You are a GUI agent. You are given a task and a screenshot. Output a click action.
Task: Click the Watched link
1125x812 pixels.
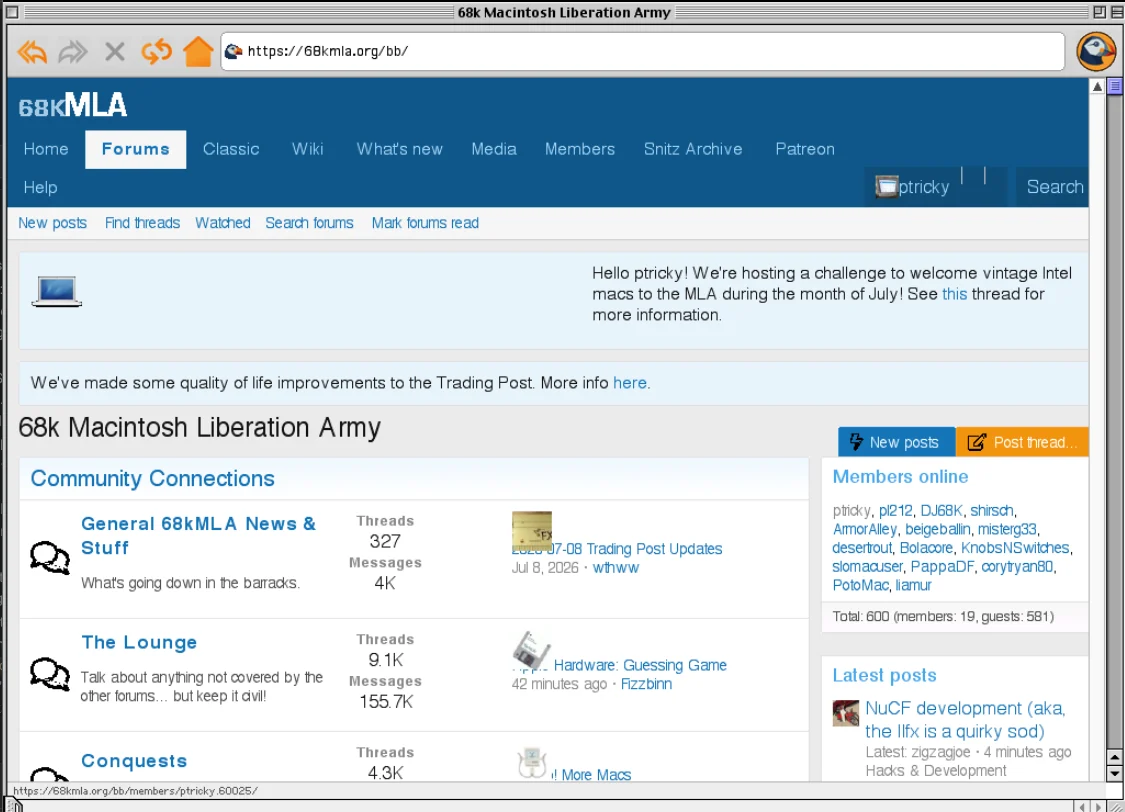pos(222,223)
